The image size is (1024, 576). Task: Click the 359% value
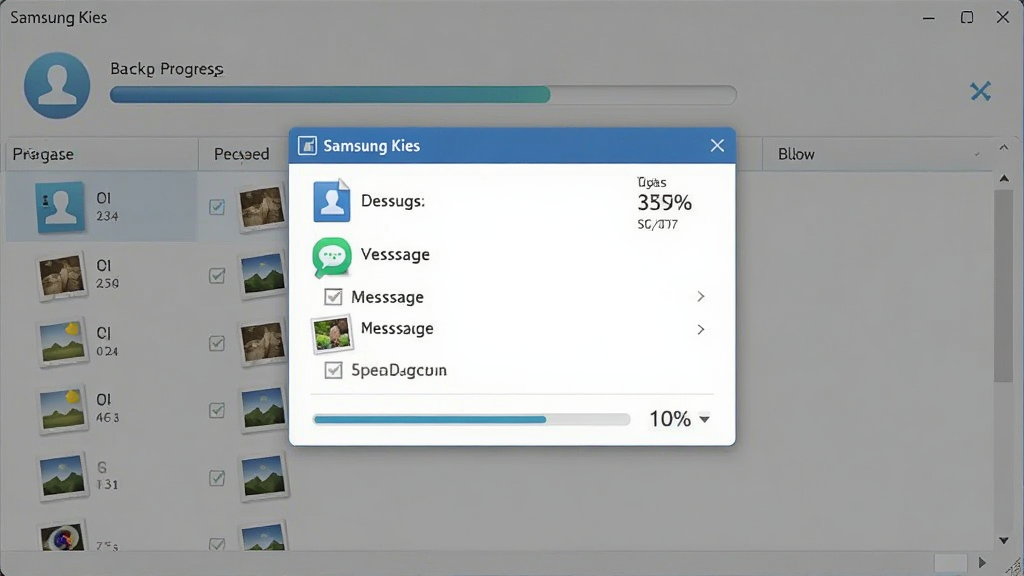coord(664,203)
